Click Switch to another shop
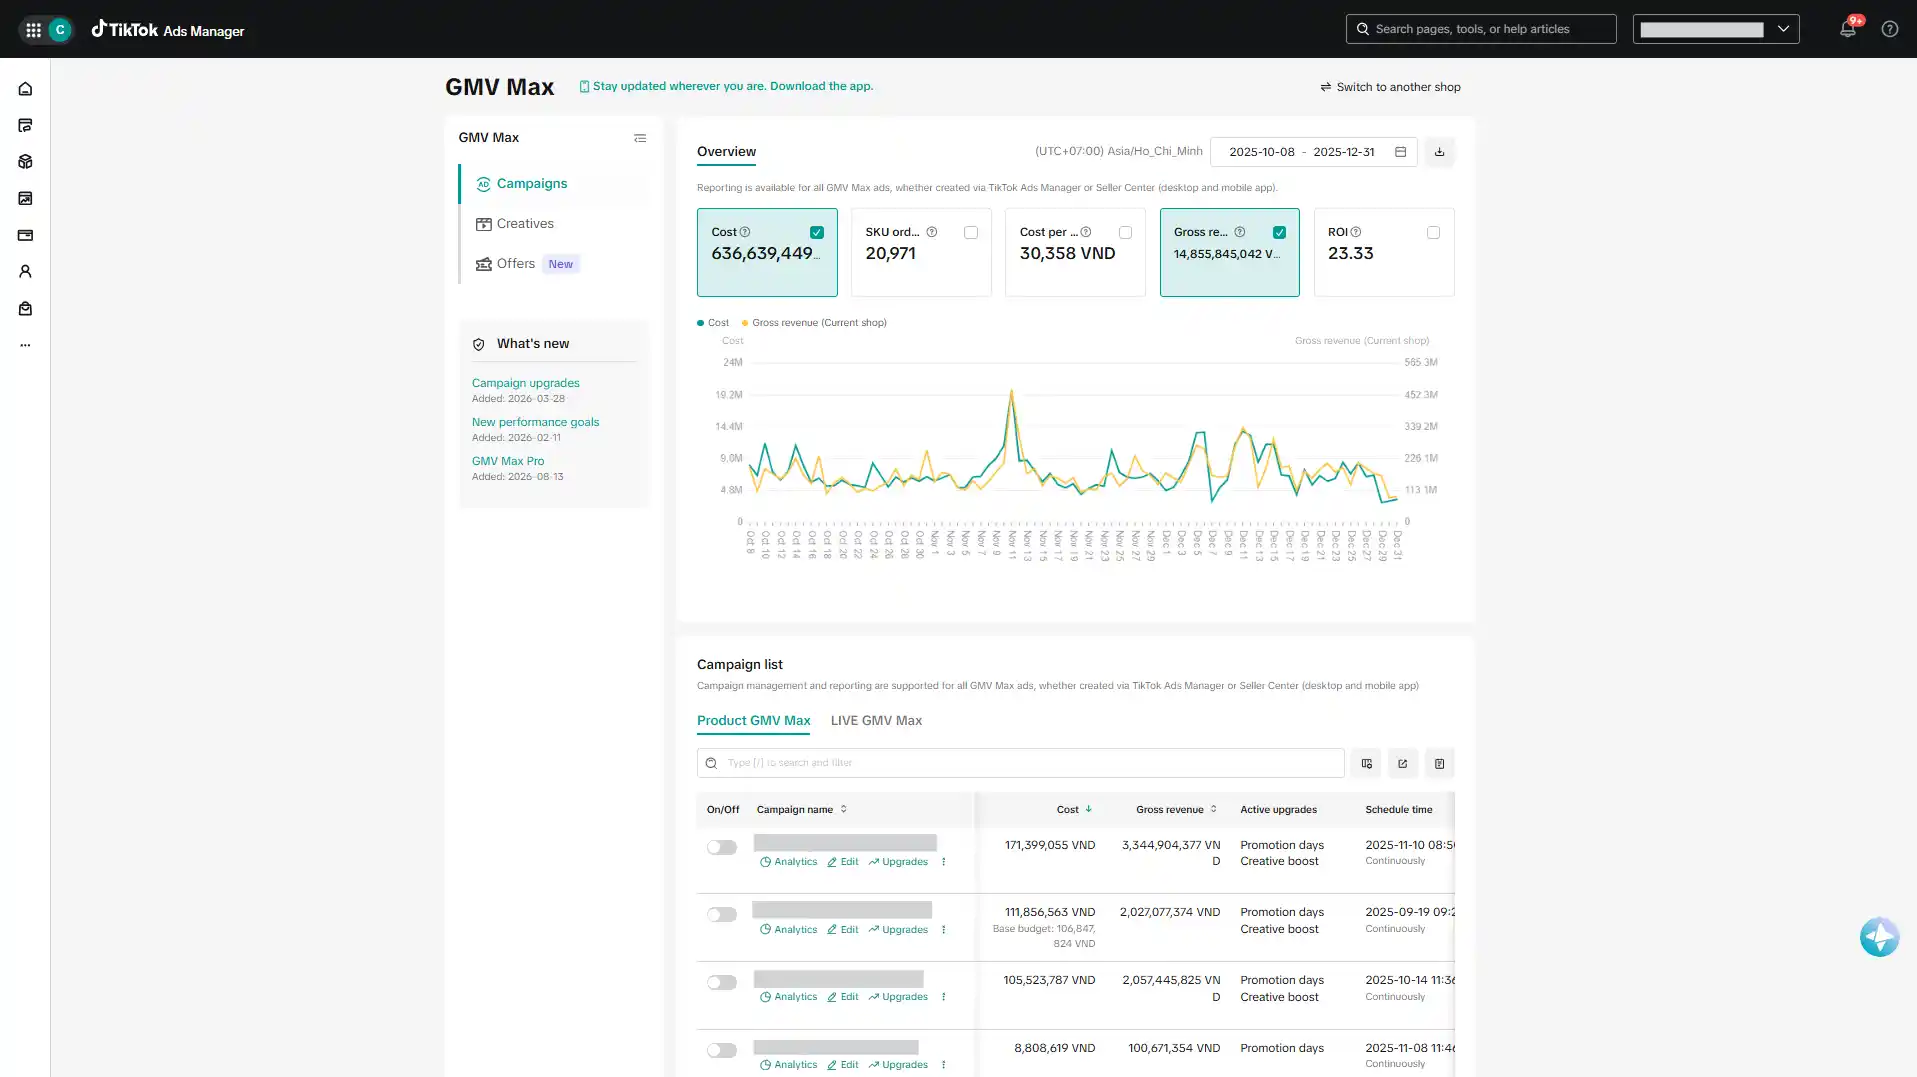The height and width of the screenshot is (1077, 1917). point(1390,87)
